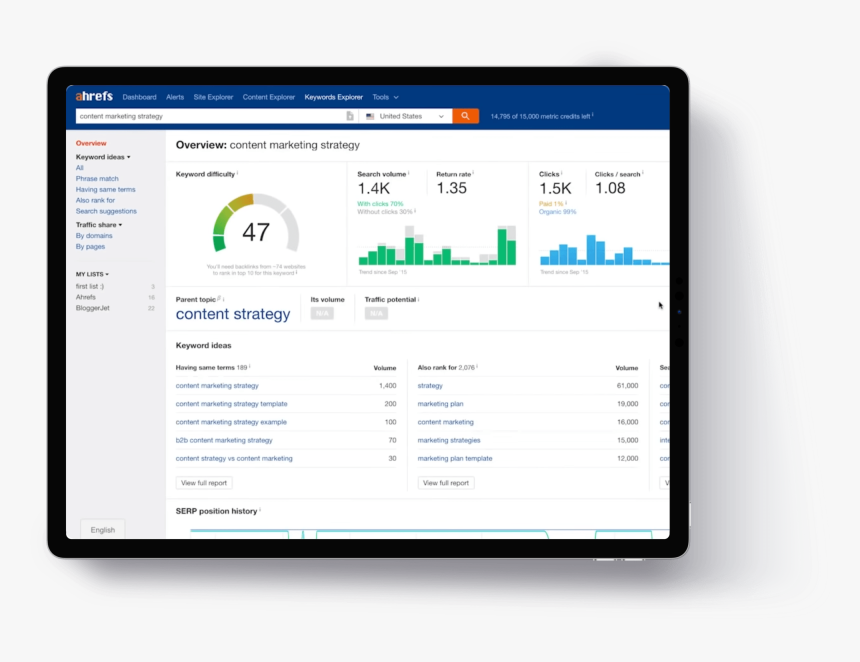The height and width of the screenshot is (662, 860).
Task: Click the 1.5K clicks value
Action: pyautogui.click(x=555, y=189)
